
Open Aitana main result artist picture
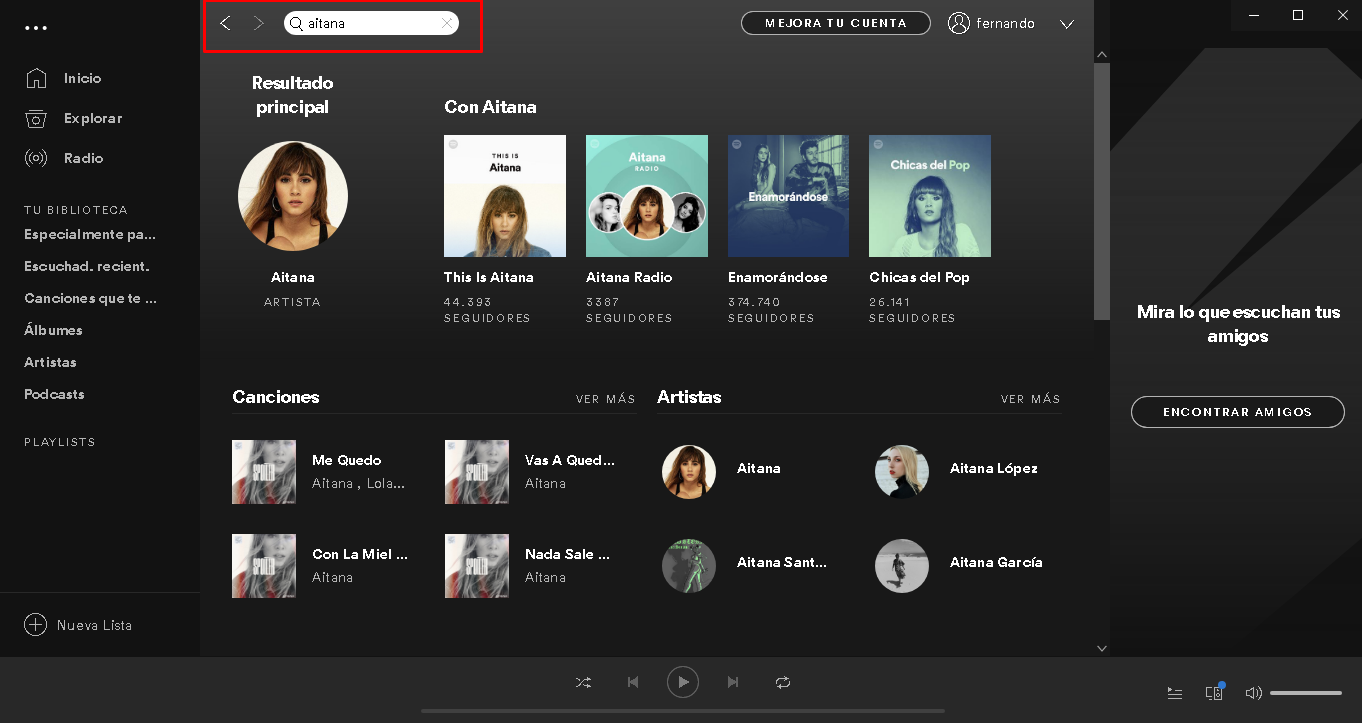pos(293,195)
